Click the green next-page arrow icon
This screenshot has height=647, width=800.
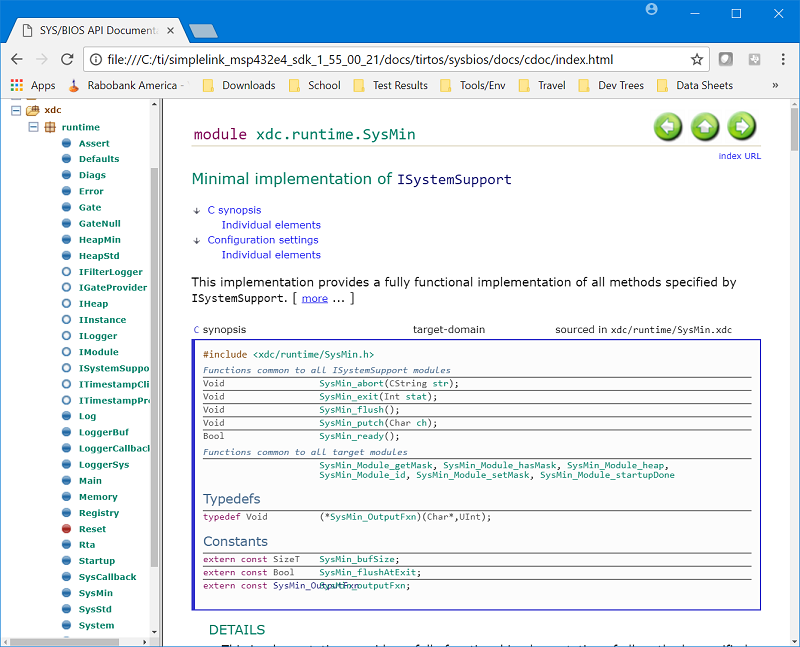[741, 127]
